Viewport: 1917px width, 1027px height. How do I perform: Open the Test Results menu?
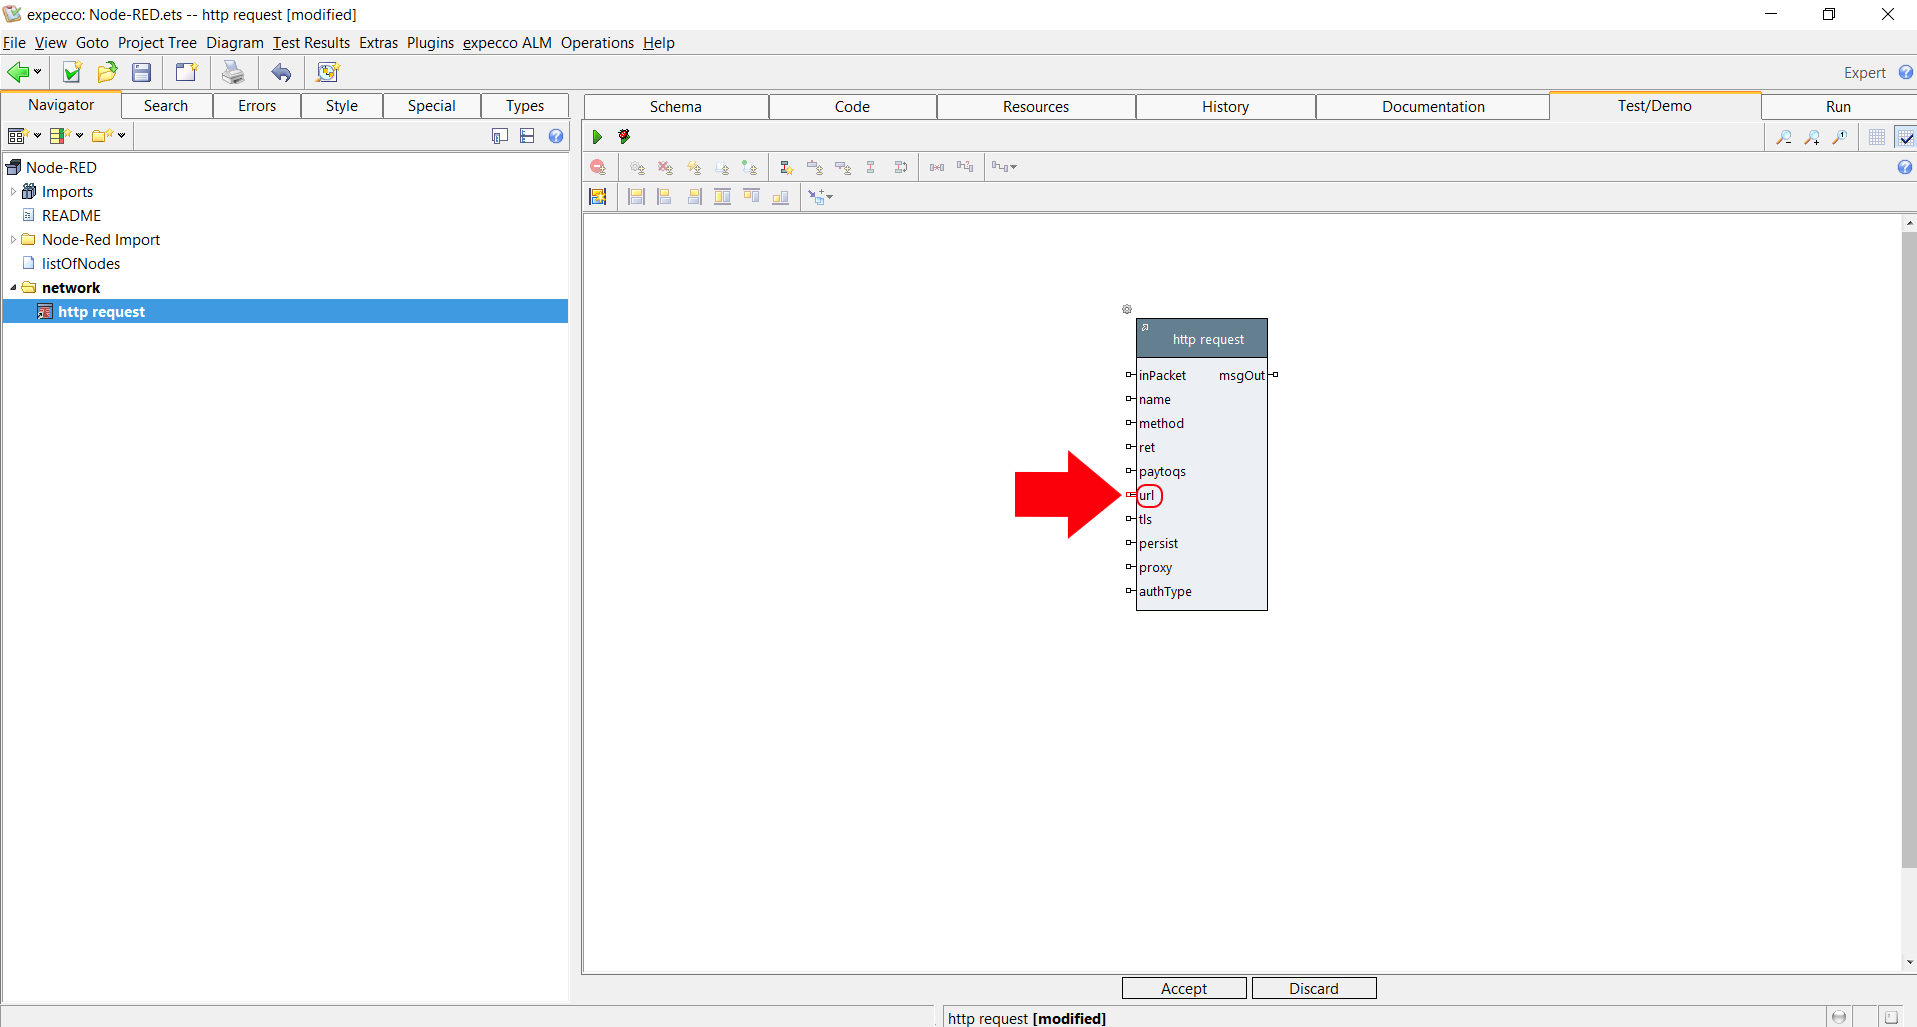311,43
